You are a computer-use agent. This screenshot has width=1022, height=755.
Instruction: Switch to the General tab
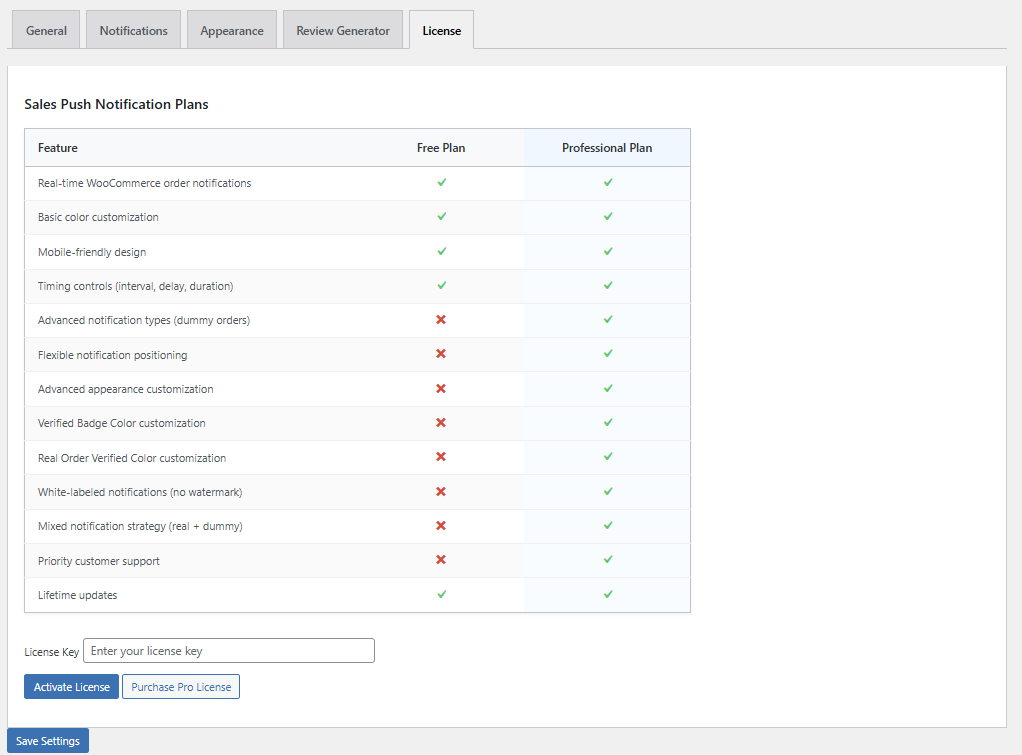point(45,30)
